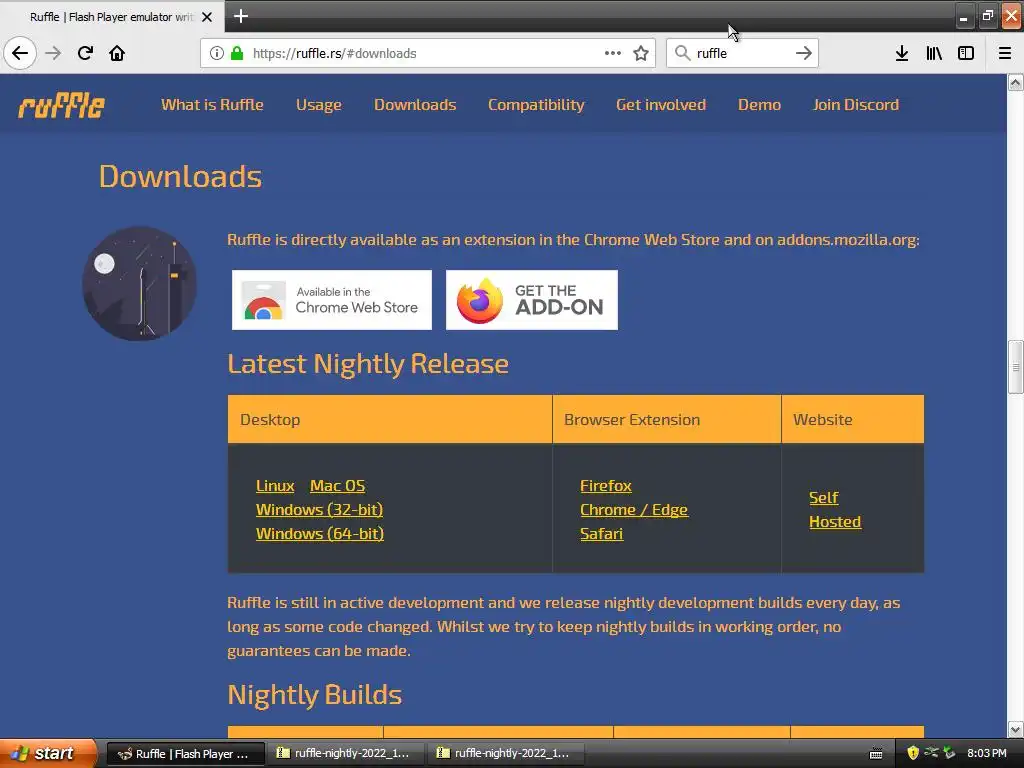Toggle the sidebar view icon

(966, 53)
